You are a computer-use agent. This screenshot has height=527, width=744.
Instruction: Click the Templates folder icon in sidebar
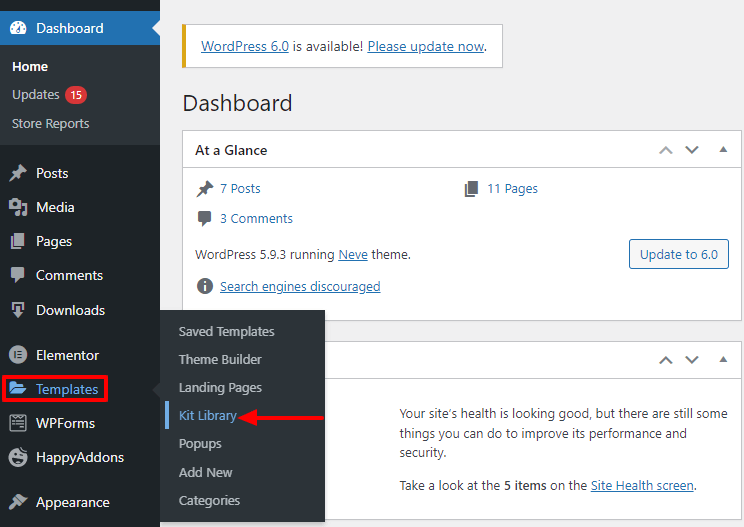tap(18, 388)
